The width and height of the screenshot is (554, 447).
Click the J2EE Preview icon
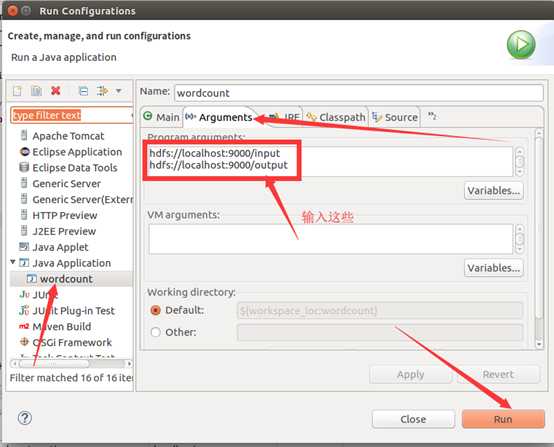(24, 231)
